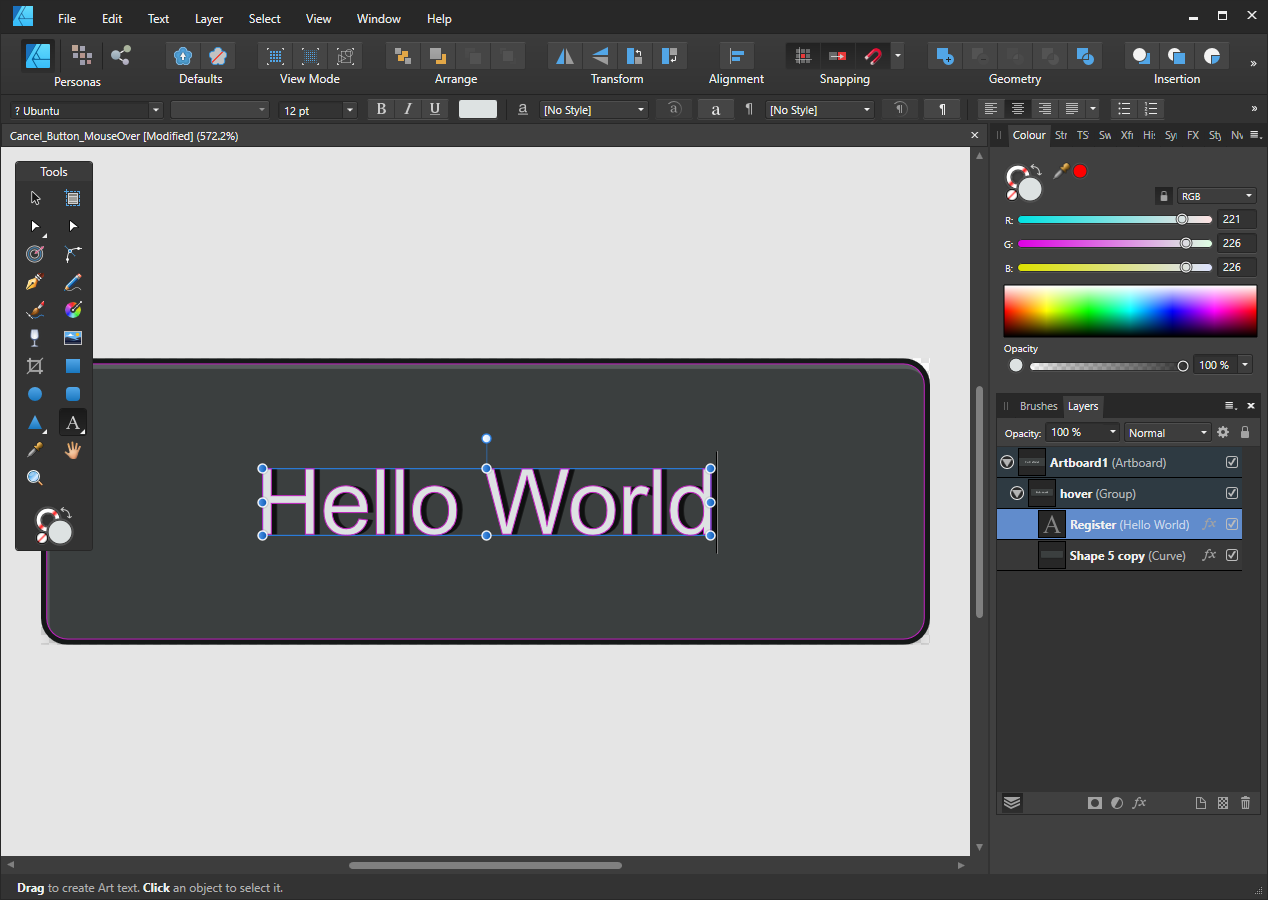Hide the Register (Hello World) layer
1268x900 pixels.
[1232, 524]
